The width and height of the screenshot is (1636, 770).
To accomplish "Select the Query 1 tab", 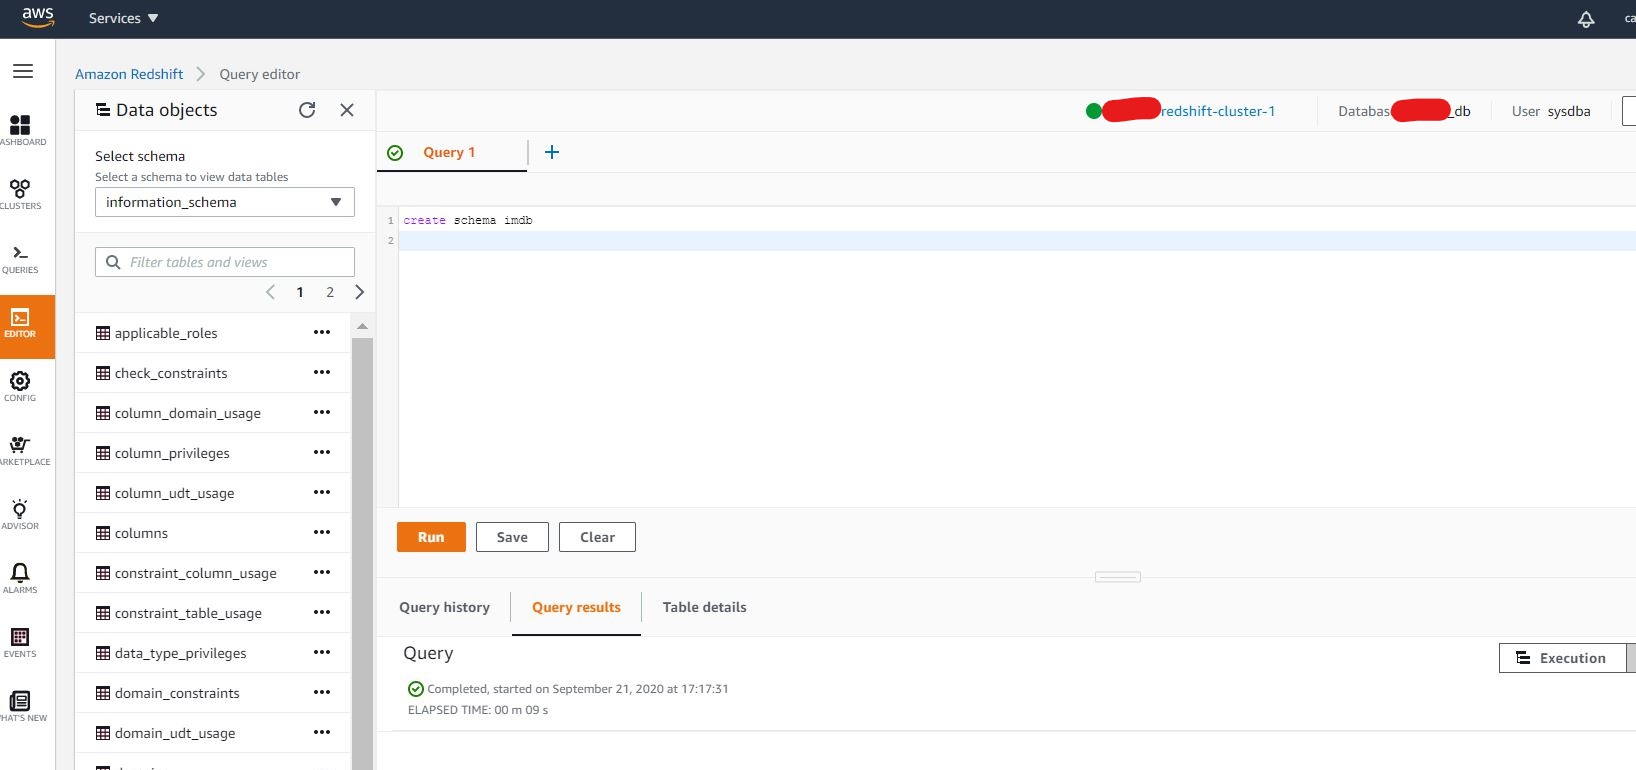I will click(x=449, y=152).
